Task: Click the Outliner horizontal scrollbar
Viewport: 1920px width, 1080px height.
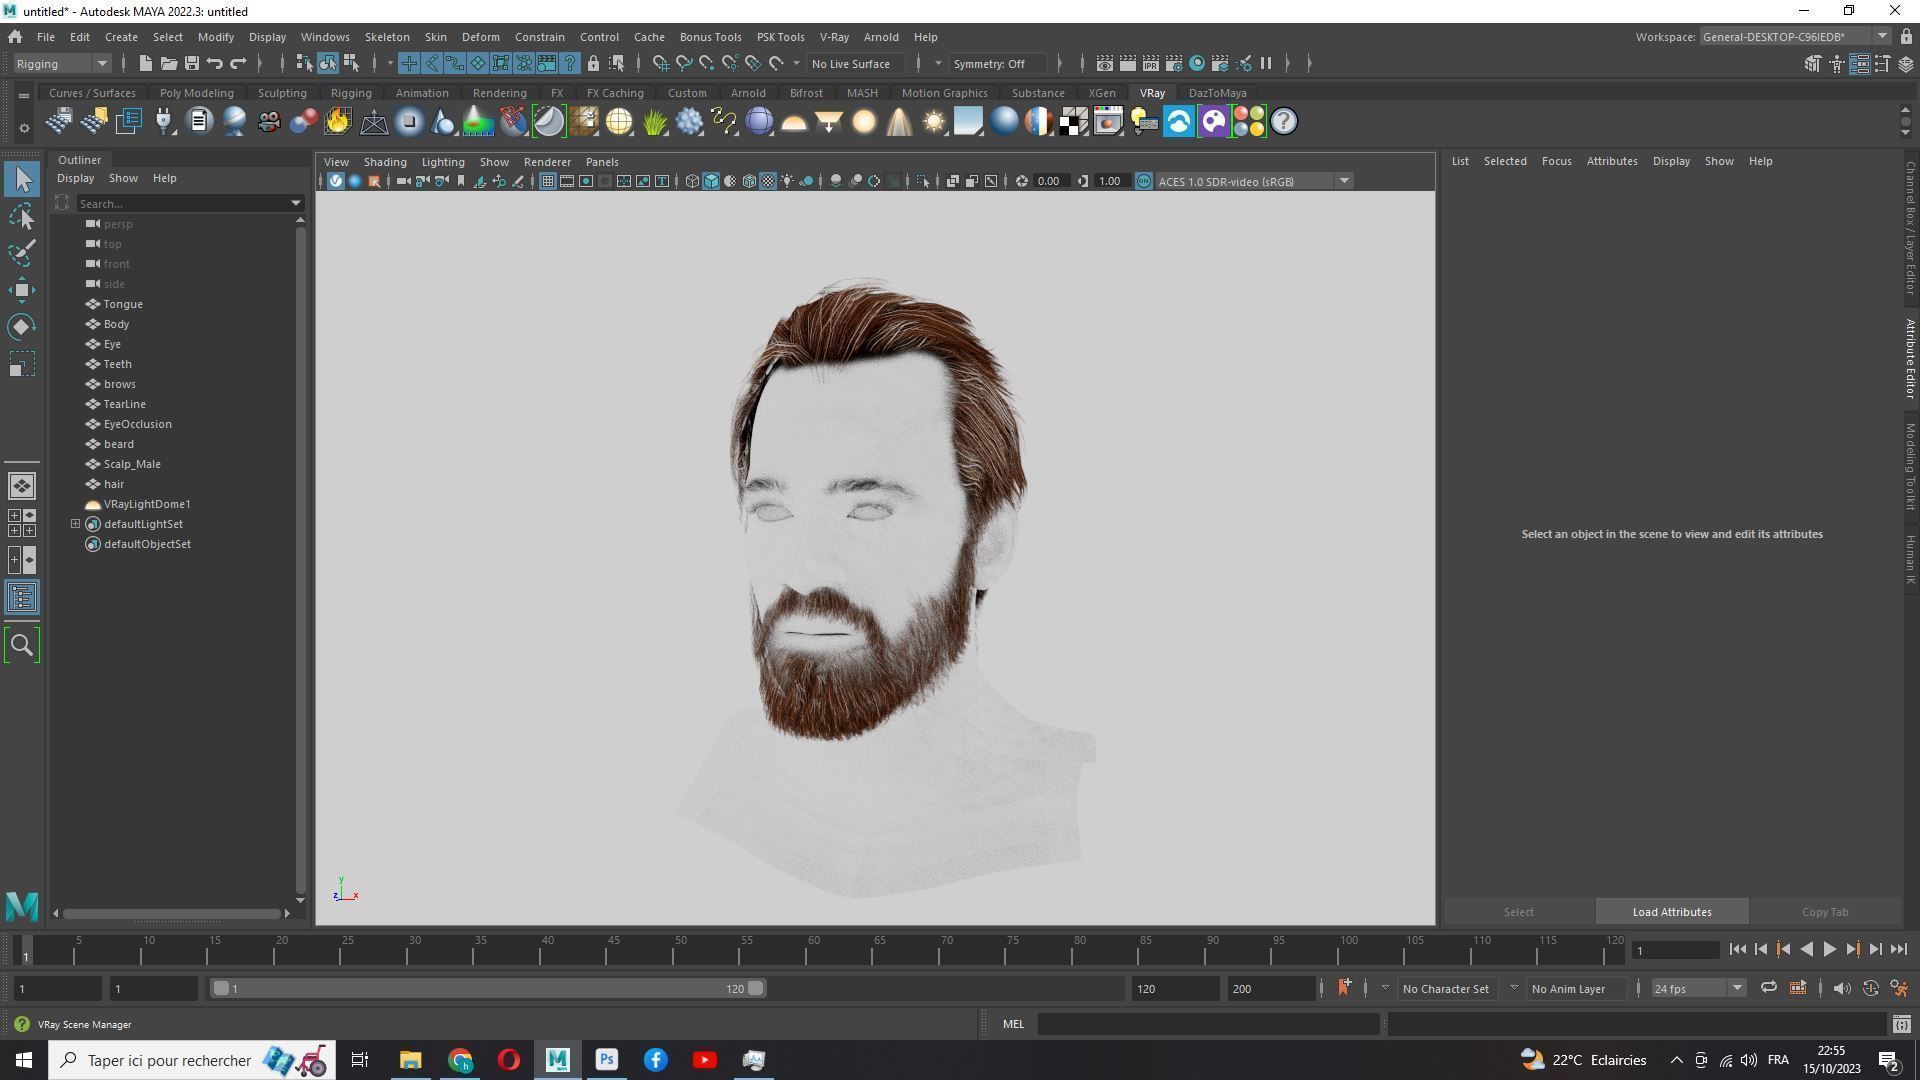Action: (x=172, y=914)
